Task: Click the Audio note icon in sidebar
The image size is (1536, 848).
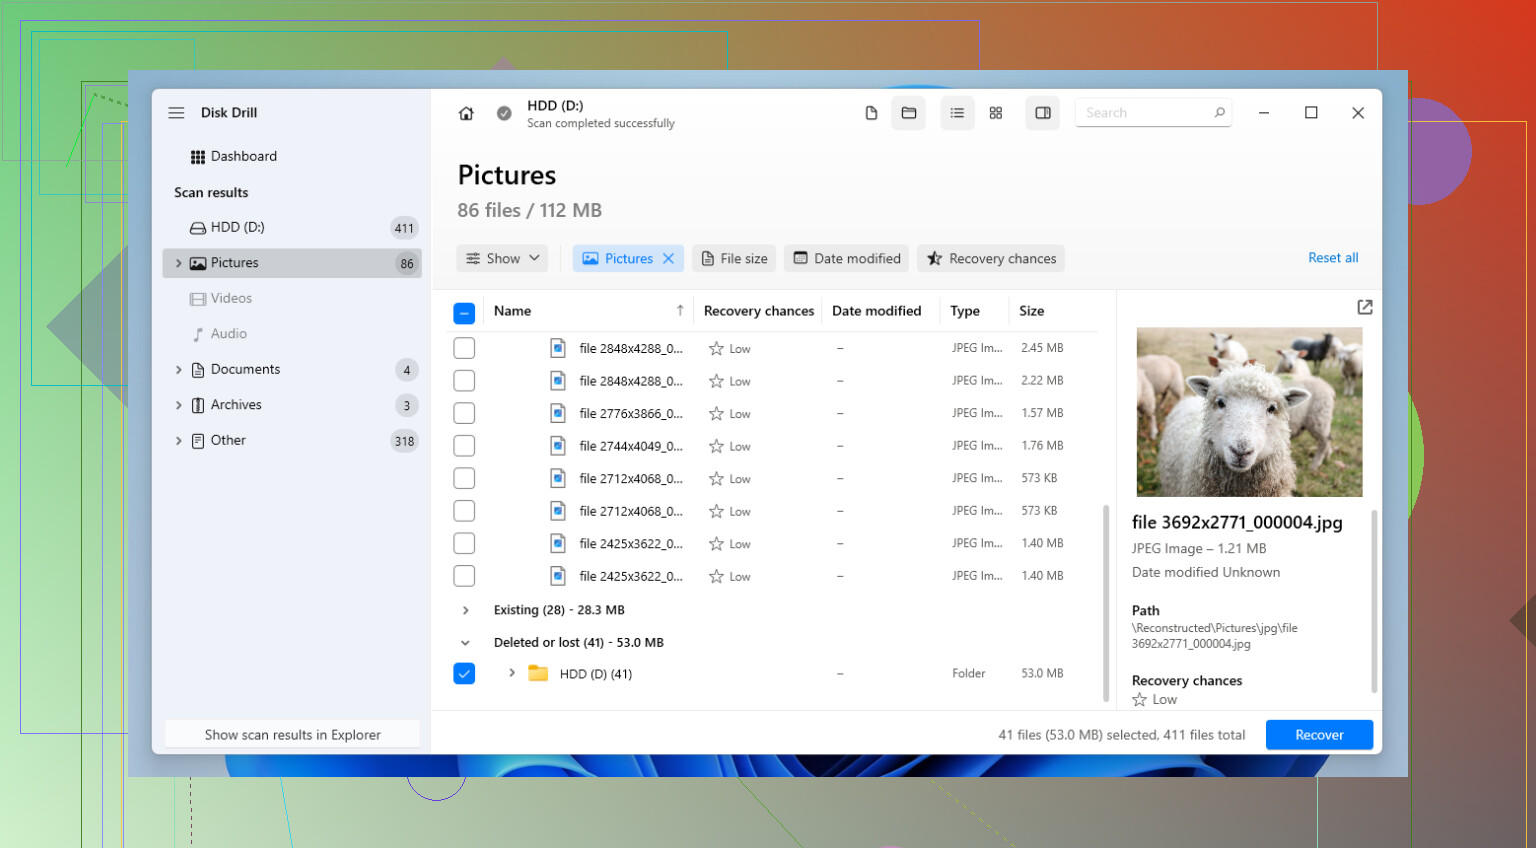Action: tap(198, 334)
